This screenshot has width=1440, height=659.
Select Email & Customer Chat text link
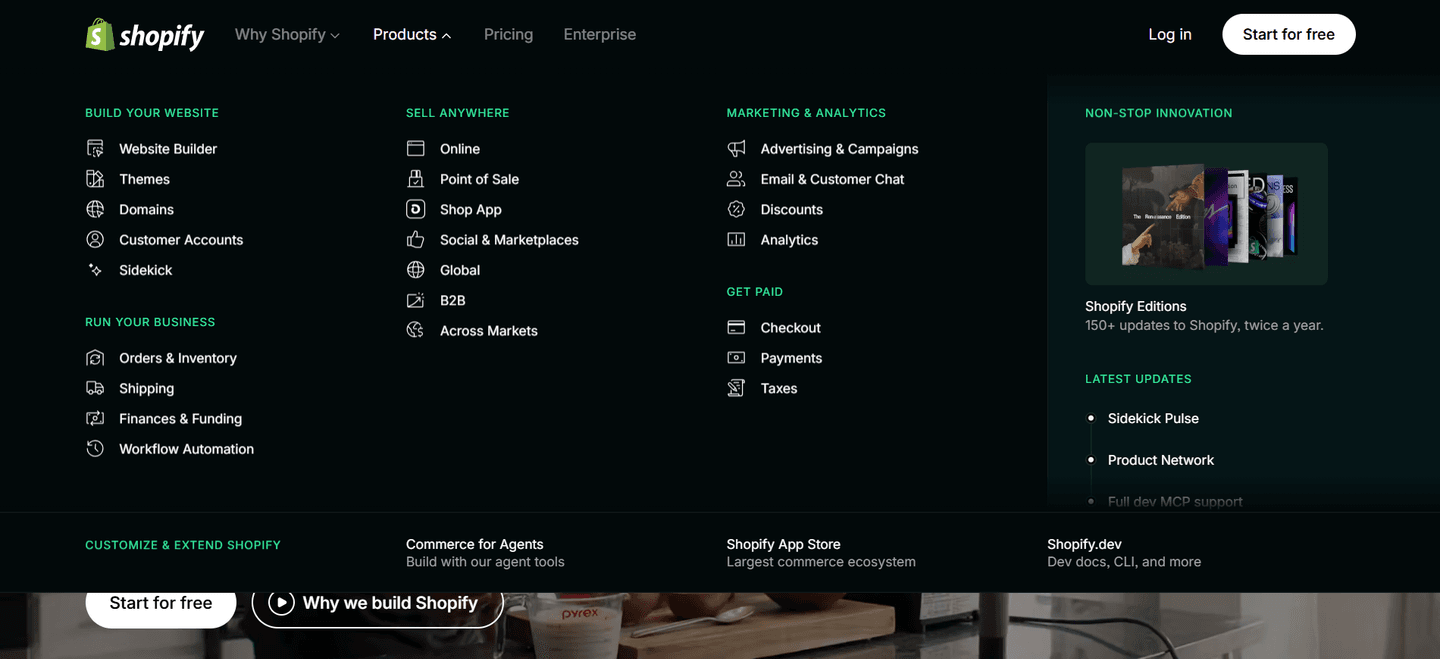(x=833, y=179)
